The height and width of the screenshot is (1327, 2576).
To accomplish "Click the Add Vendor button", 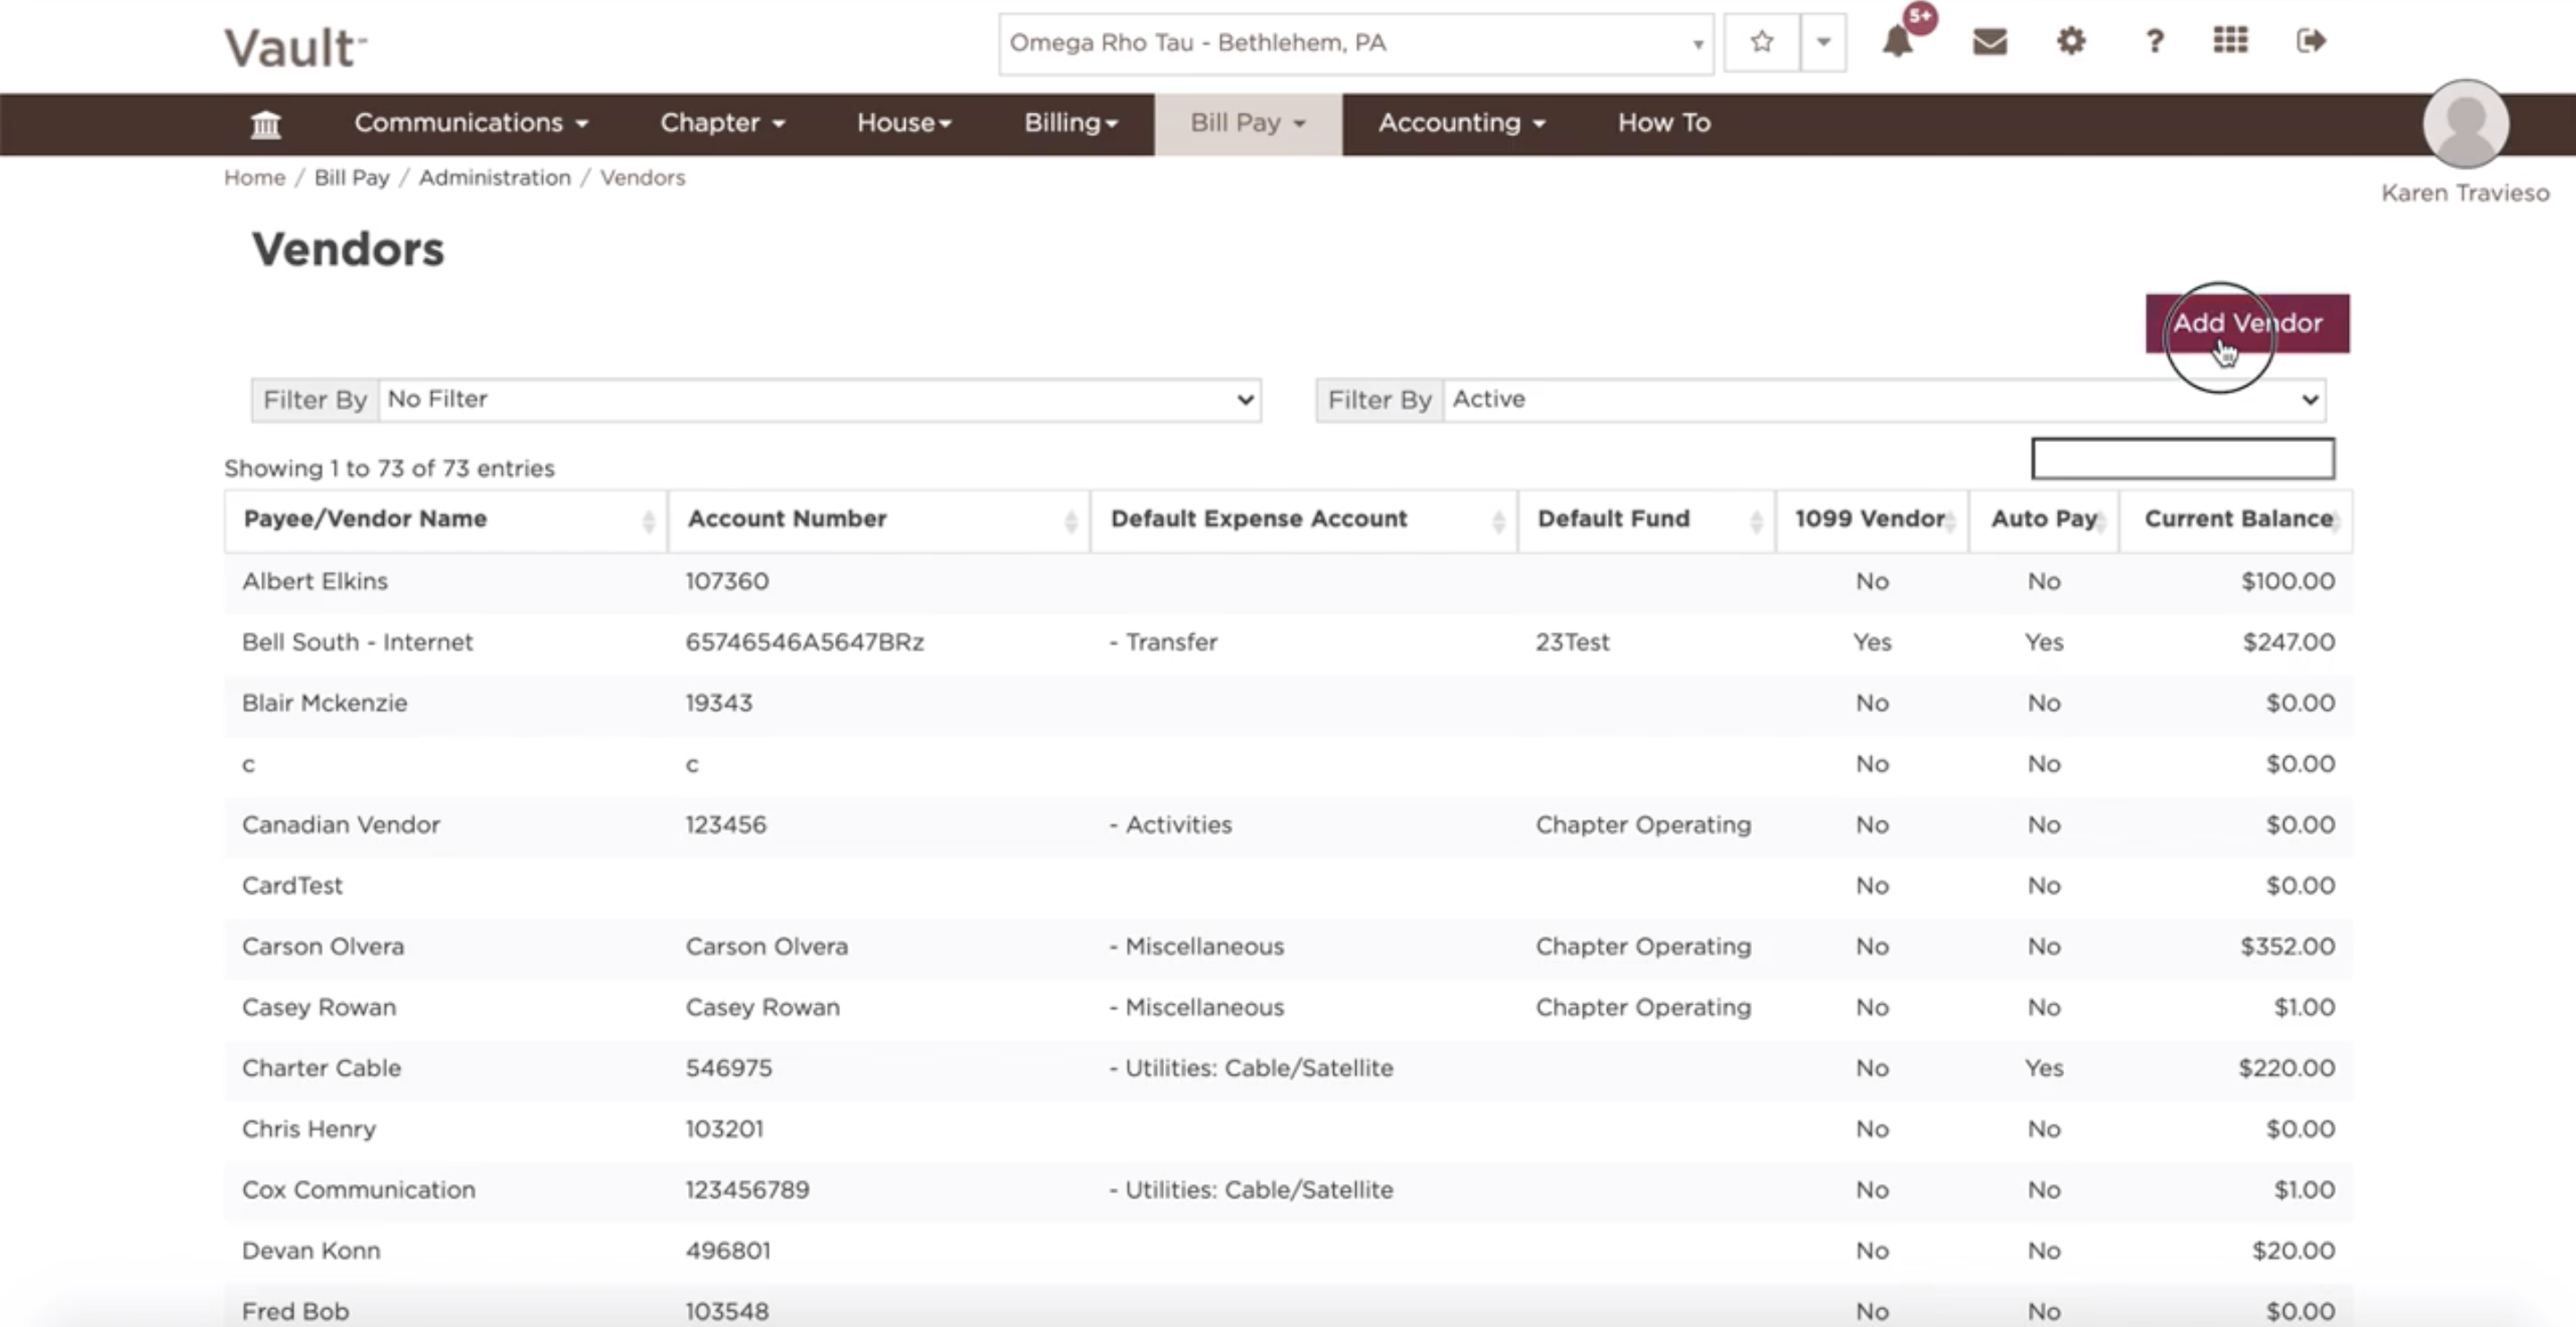I will 2248,323.
